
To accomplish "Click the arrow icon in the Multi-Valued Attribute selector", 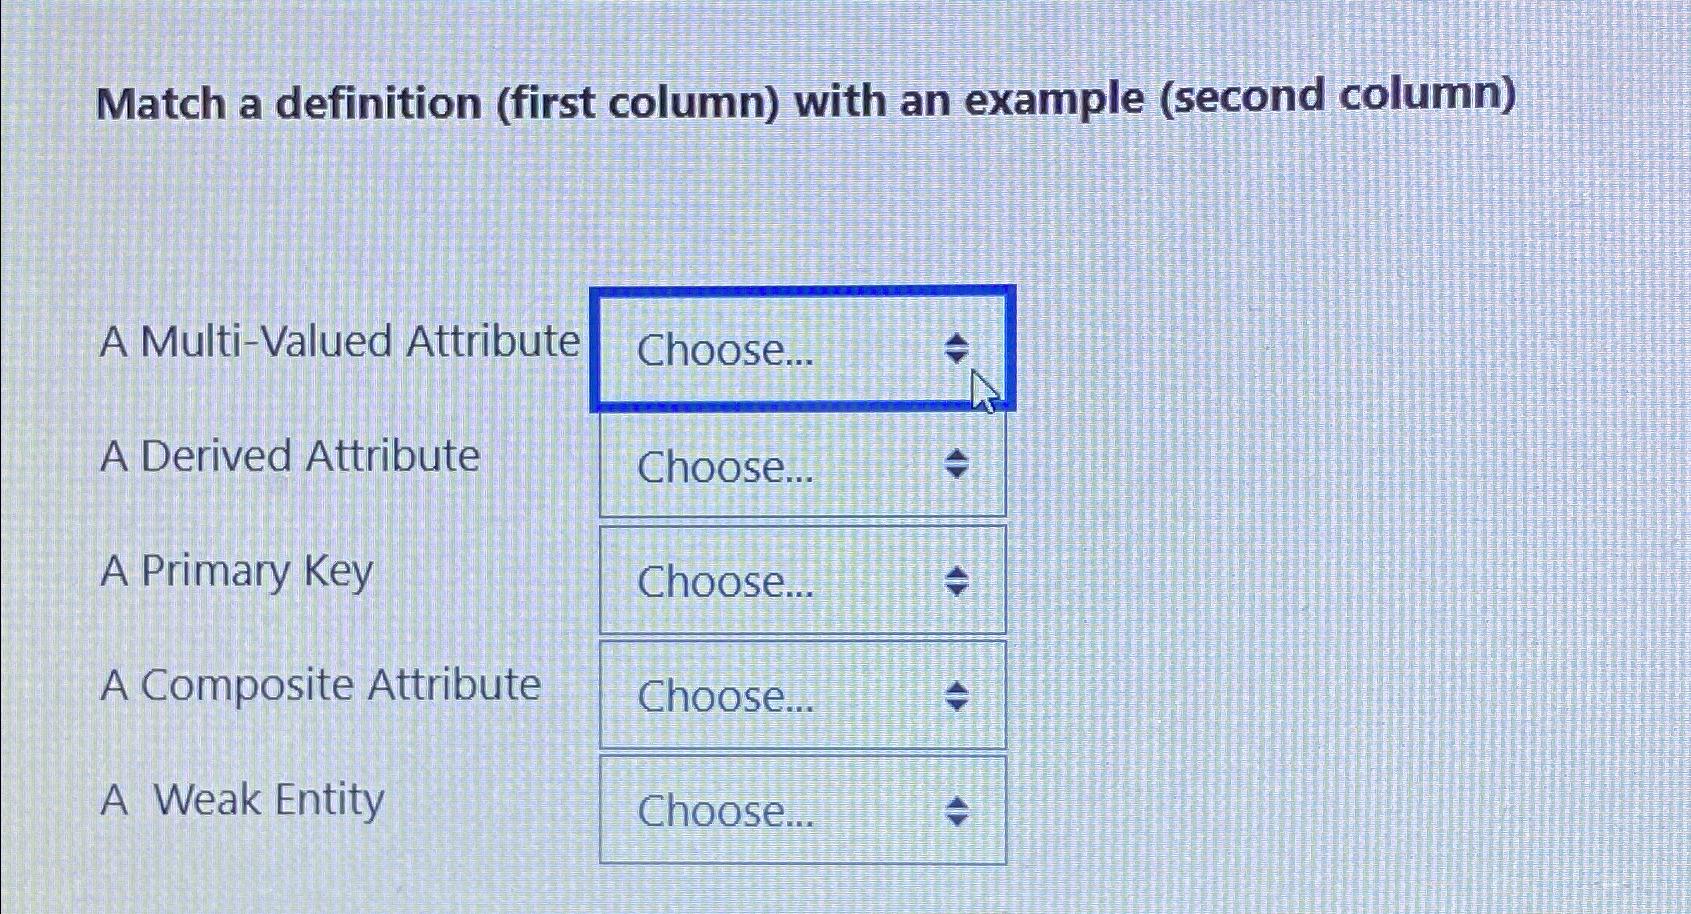I will [957, 351].
